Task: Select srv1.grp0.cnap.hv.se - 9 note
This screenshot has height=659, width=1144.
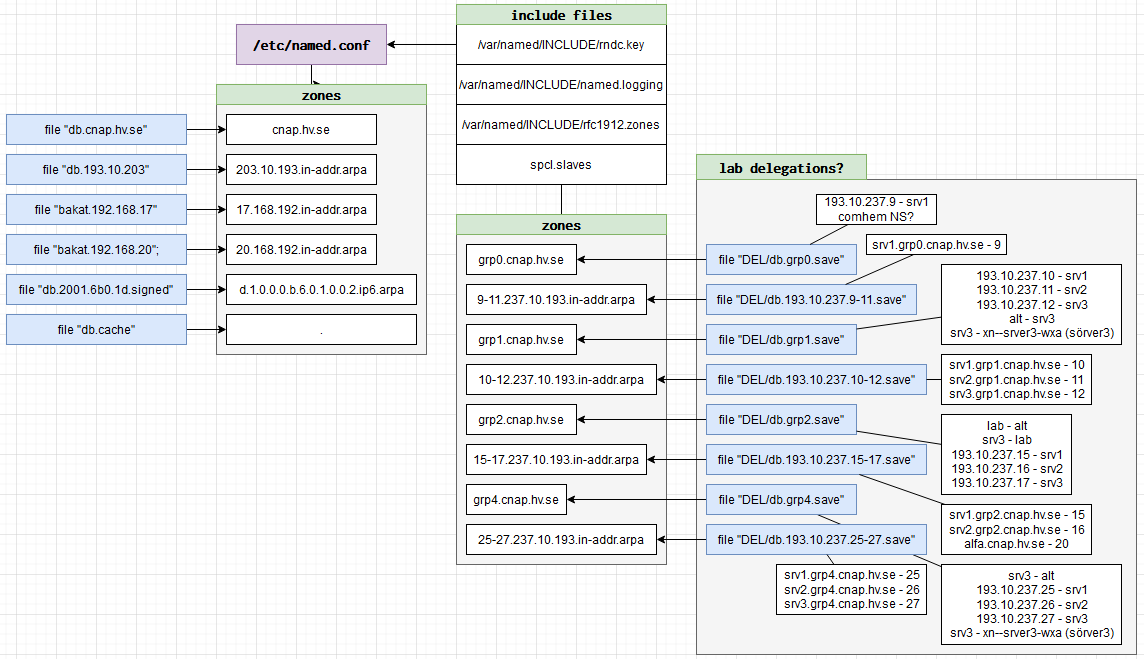Action: click(x=936, y=244)
